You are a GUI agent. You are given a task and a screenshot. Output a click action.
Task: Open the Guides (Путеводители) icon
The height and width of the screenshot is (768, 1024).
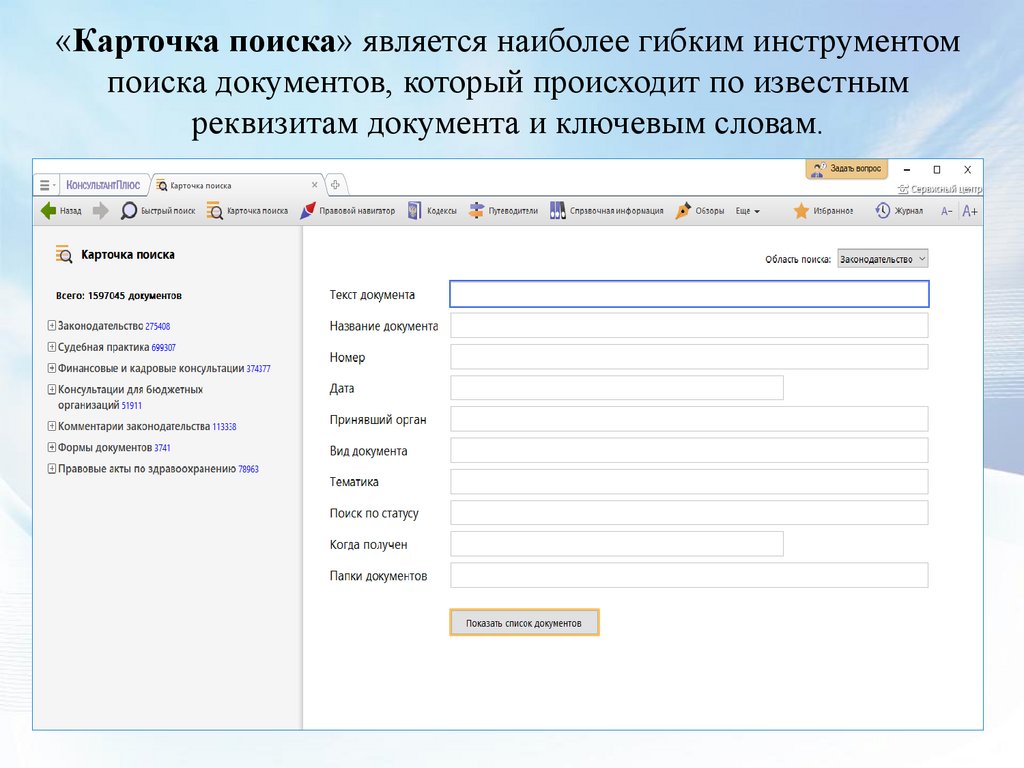click(x=476, y=211)
